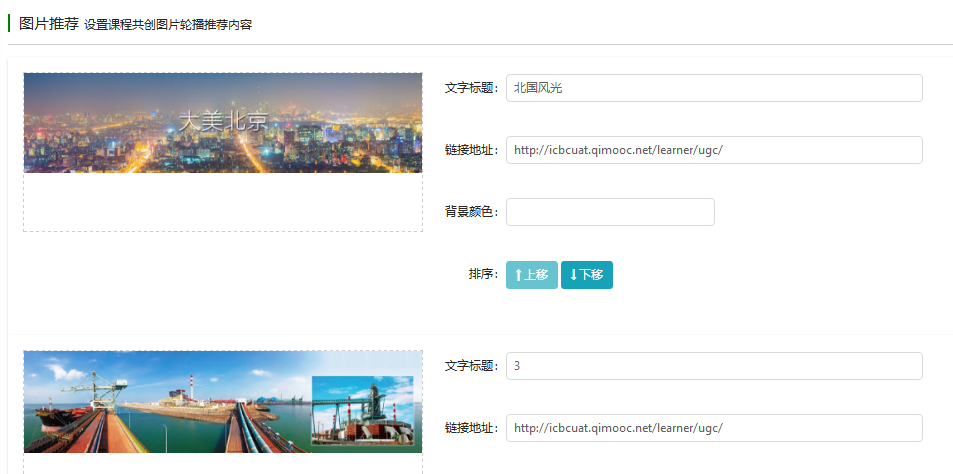The height and width of the screenshot is (474, 953).
Task: Click the 下移 (move down) button
Action: (x=587, y=275)
